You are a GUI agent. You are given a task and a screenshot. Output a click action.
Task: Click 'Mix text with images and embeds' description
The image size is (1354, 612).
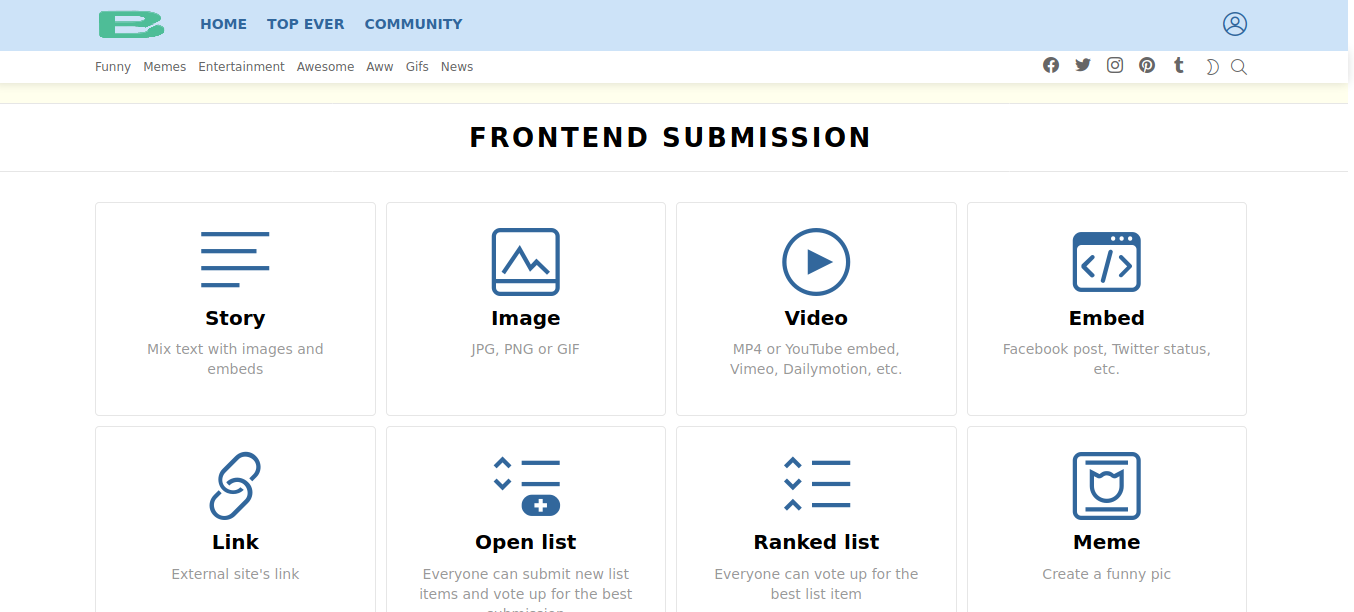(x=235, y=359)
